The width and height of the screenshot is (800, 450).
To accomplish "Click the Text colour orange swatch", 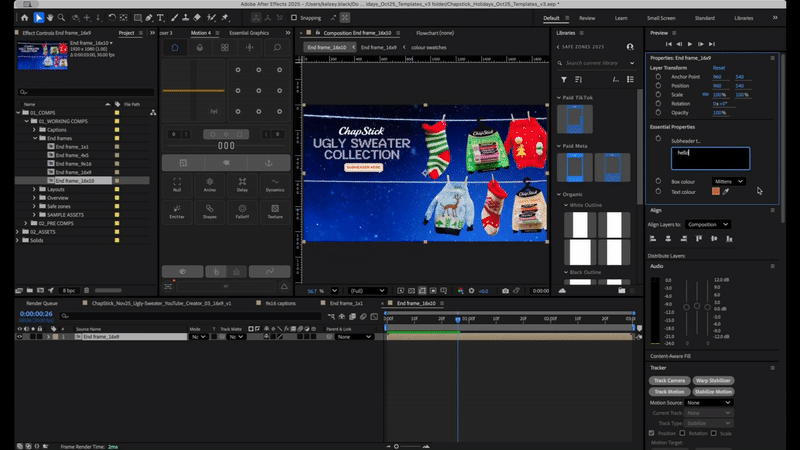I will click(x=716, y=191).
